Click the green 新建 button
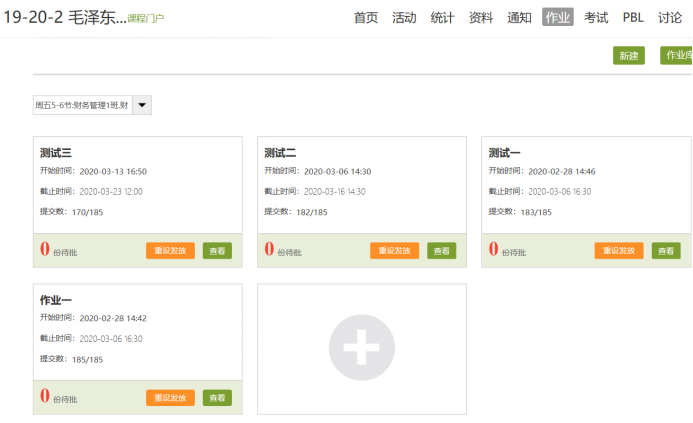The height and width of the screenshot is (423, 693). pos(628,56)
